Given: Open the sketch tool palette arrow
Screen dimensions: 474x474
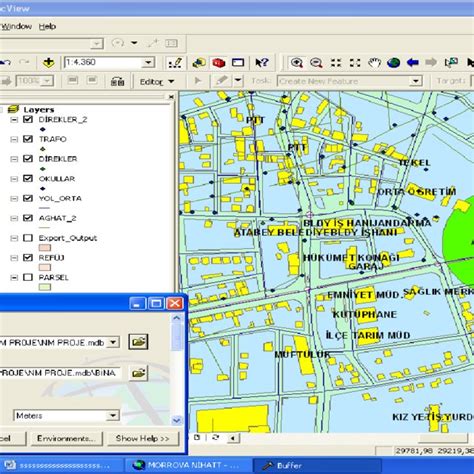Looking at the screenshot, I should [x=238, y=81].
